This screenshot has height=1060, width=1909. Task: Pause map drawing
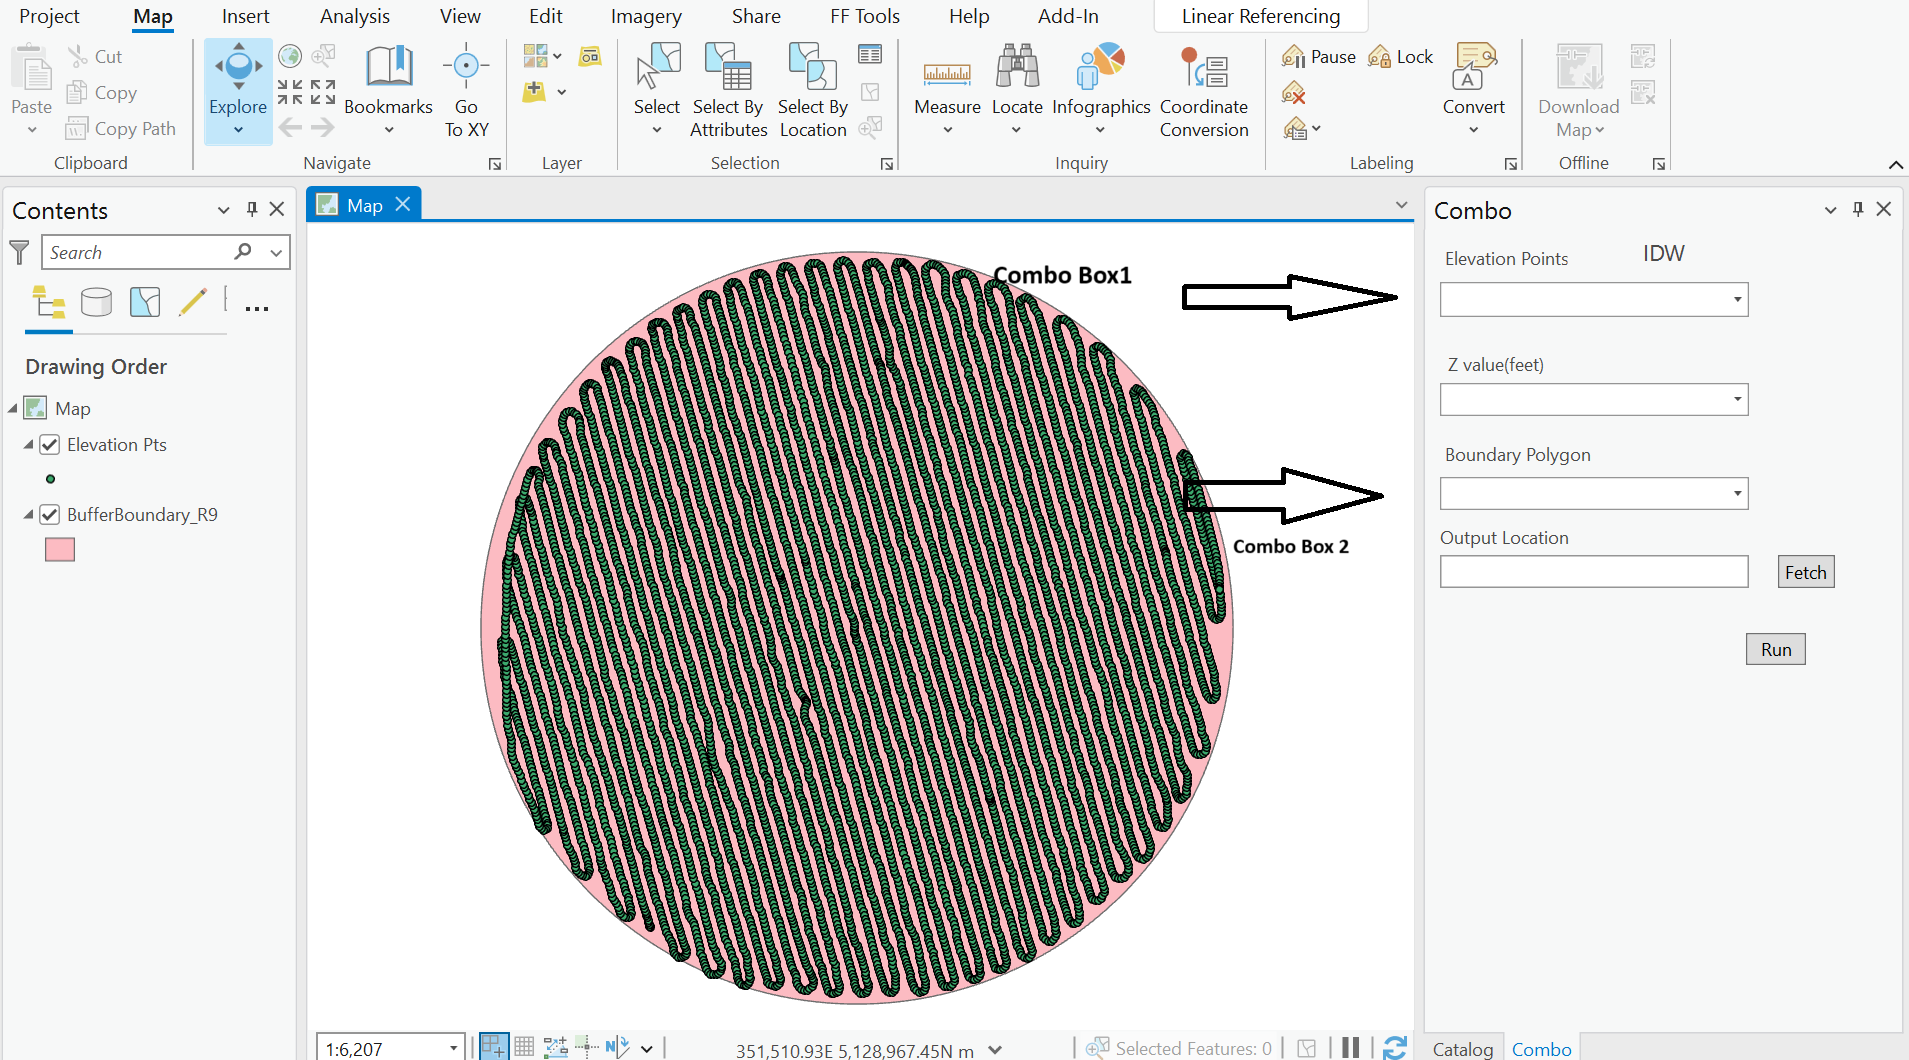(x=1350, y=1047)
